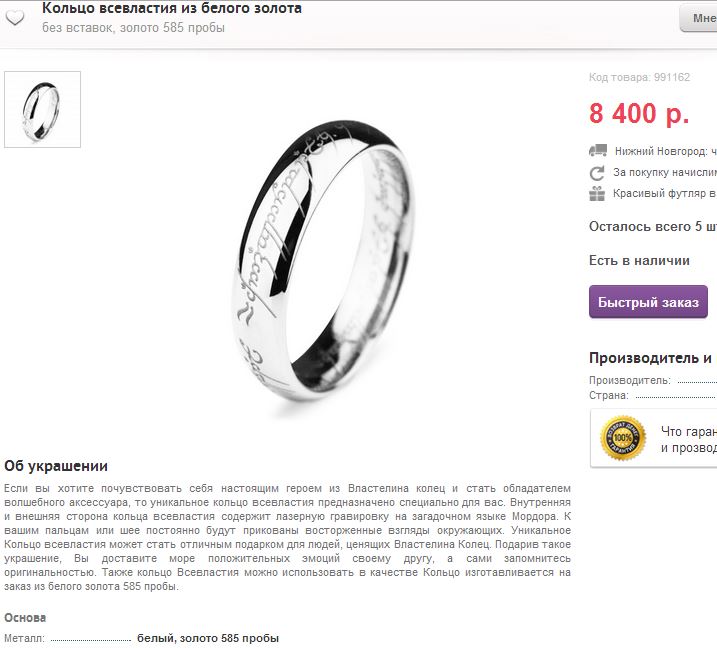The height and width of the screenshot is (648, 717).
Task: Click the 'Мне' button at the top right
Action: coord(698,18)
